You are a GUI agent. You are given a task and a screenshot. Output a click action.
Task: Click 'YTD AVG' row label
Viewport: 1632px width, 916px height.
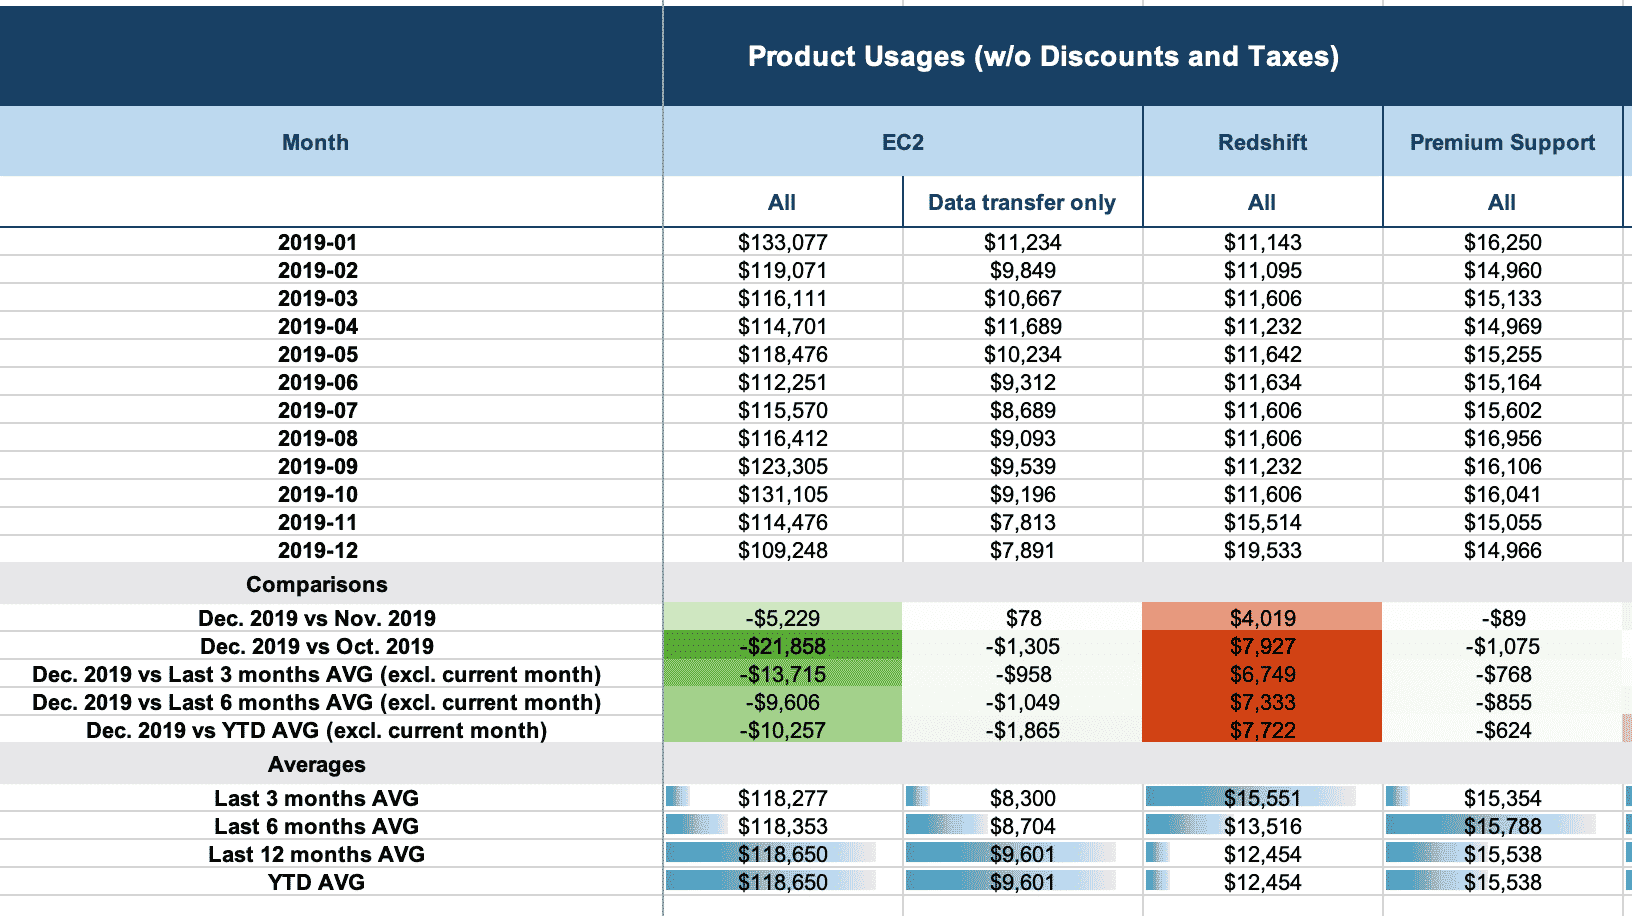317,882
